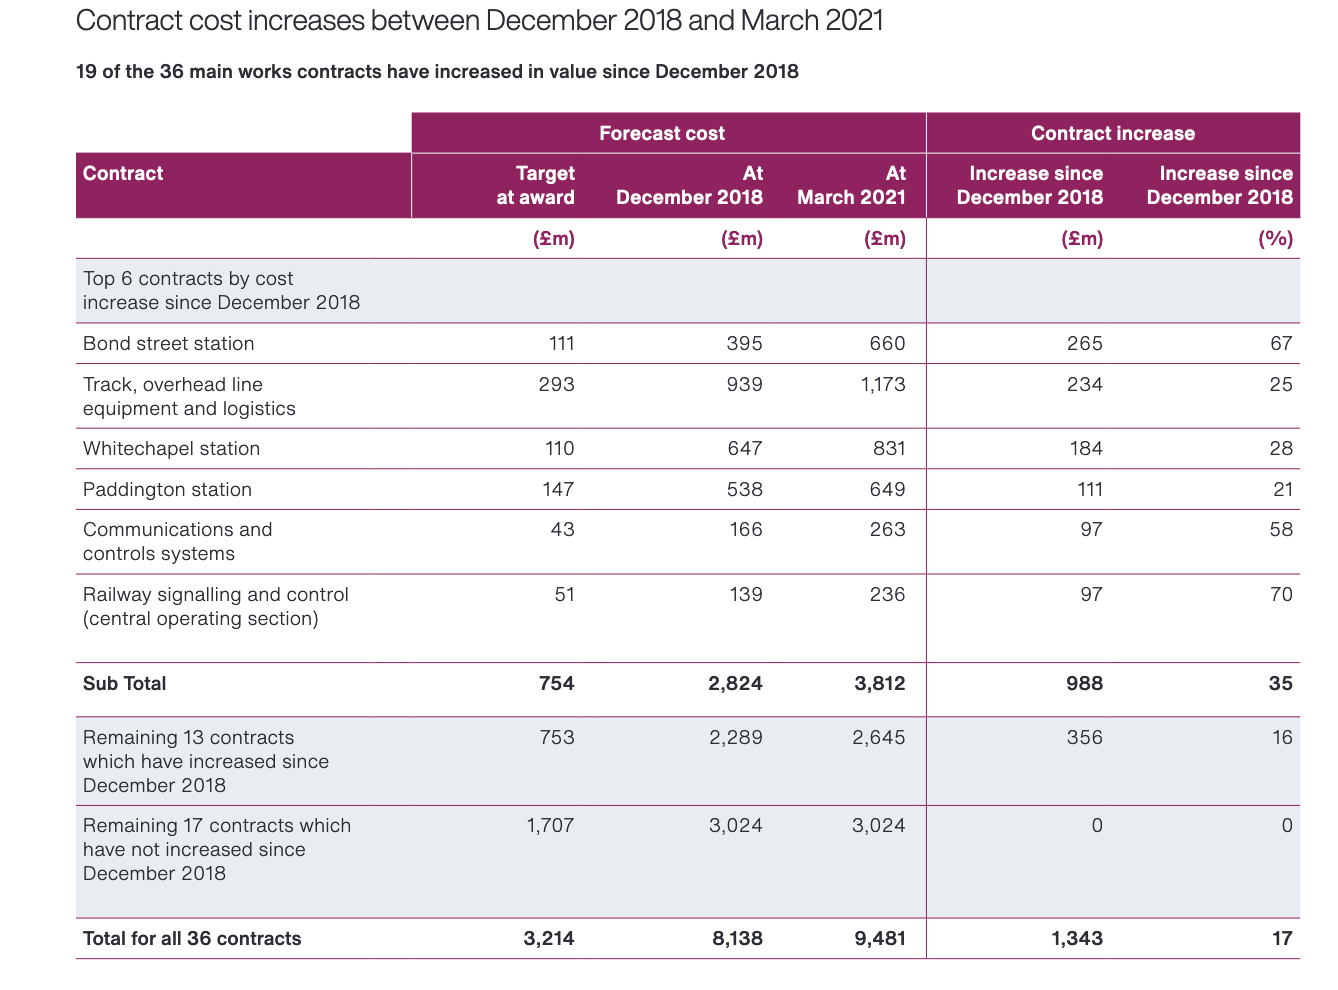The height and width of the screenshot is (990, 1338).
Task: Click Bond street station percentage 67
Action: (1281, 343)
